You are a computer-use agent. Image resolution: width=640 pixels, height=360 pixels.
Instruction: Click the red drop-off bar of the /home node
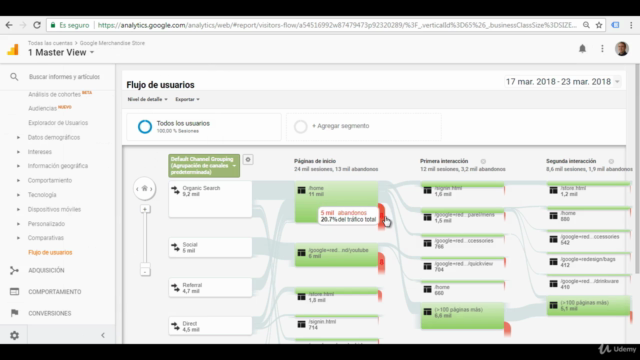click(x=382, y=216)
